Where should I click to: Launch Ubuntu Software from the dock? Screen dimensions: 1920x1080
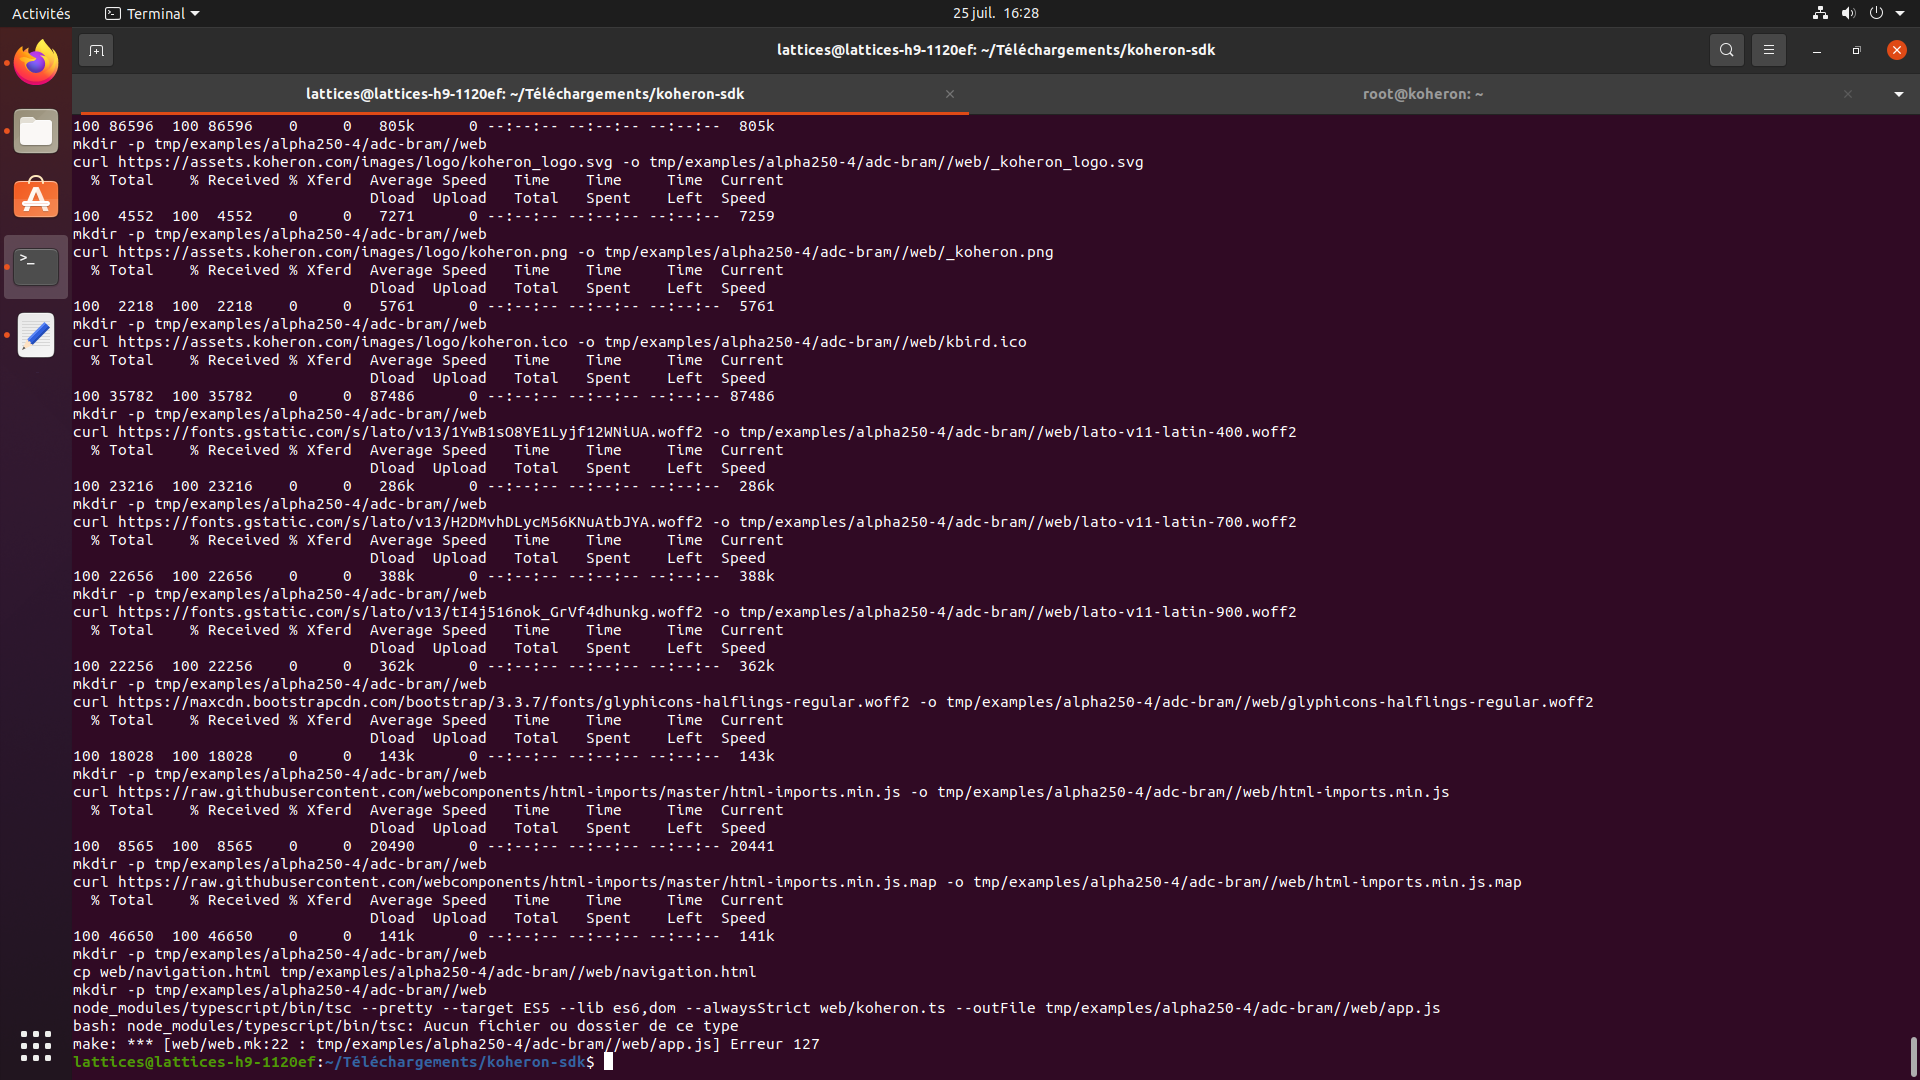(x=35, y=198)
